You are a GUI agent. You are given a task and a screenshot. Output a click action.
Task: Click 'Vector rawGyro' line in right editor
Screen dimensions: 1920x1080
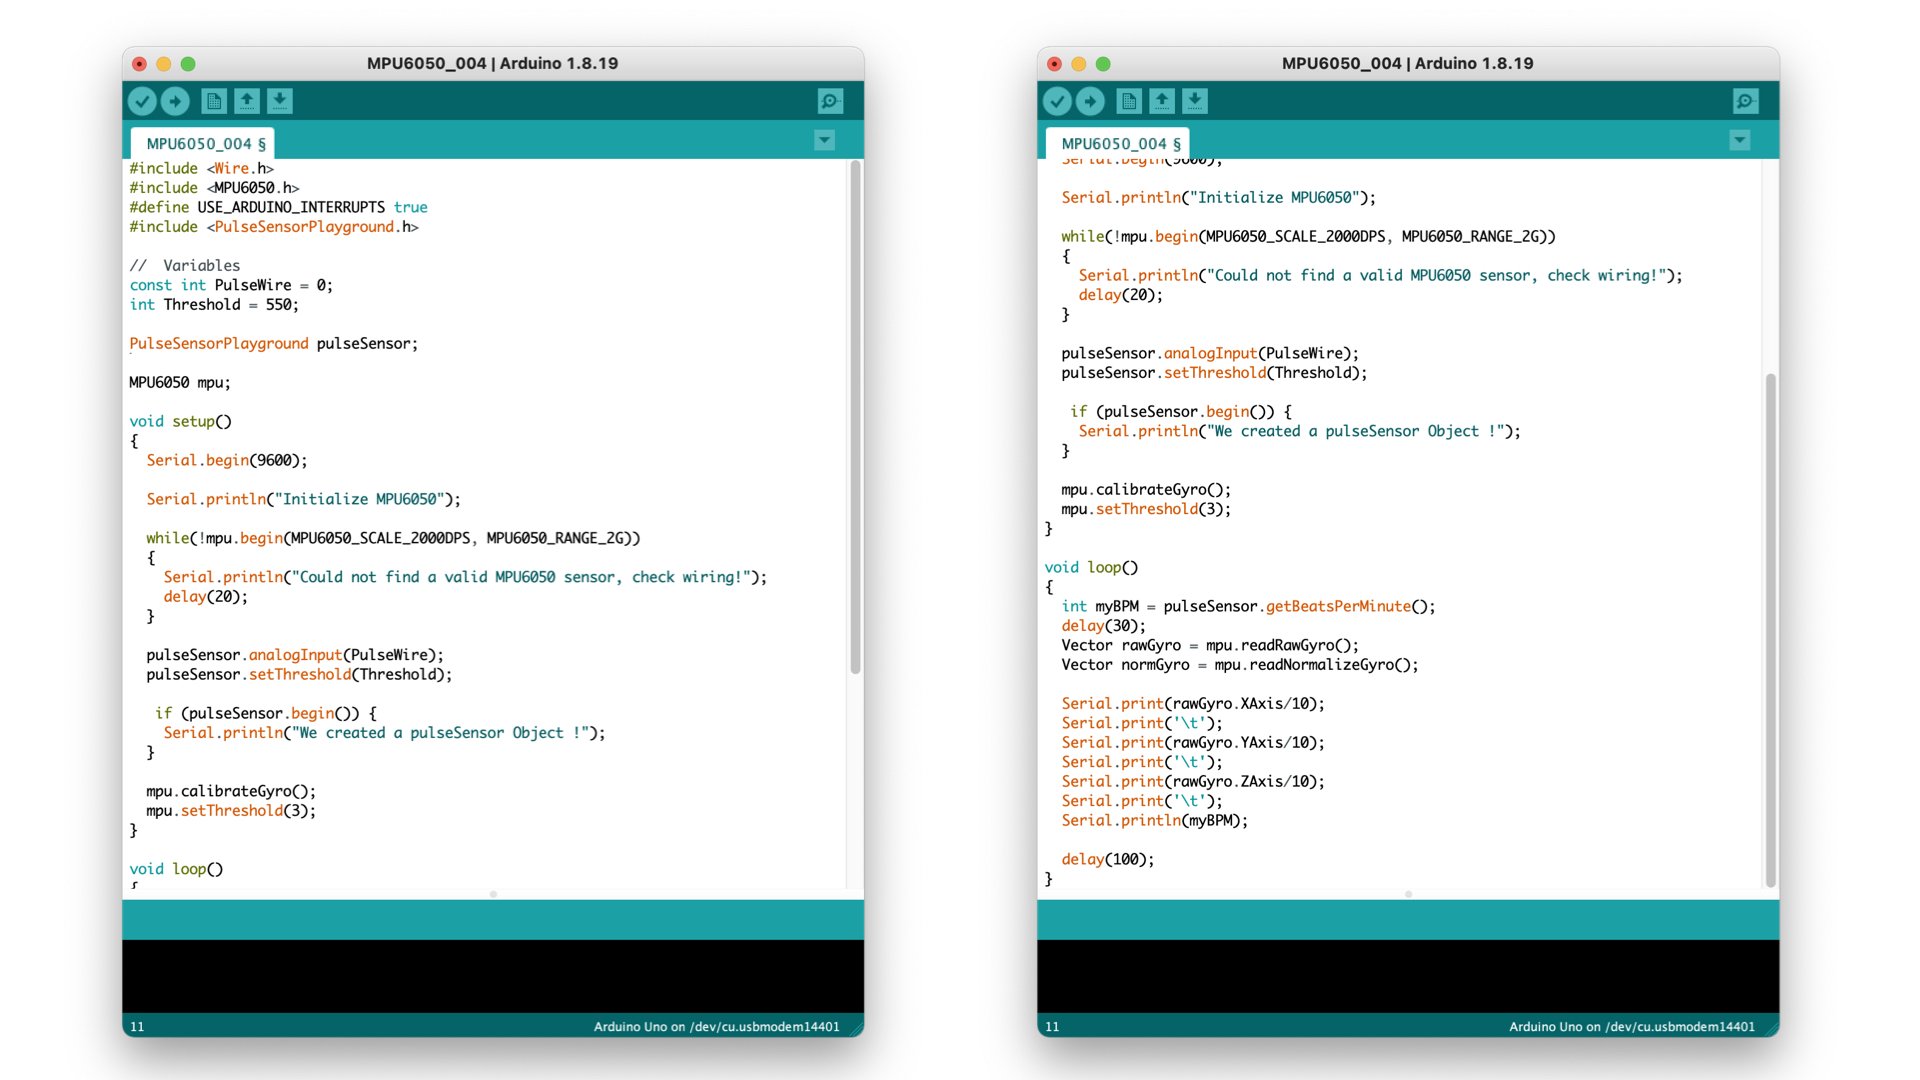(x=1210, y=645)
